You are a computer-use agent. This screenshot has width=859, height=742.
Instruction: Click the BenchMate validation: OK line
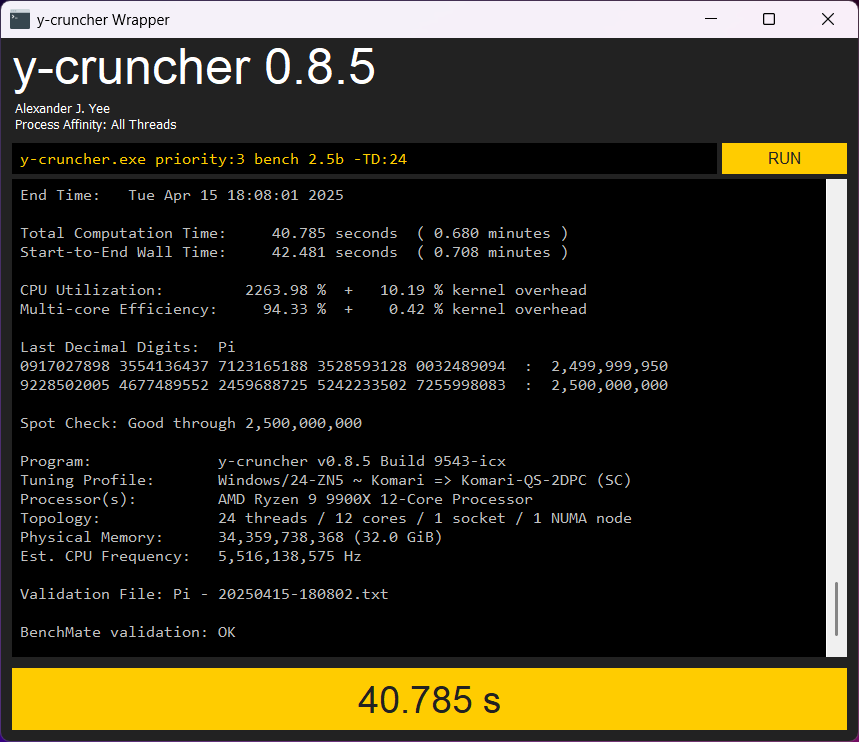point(128,632)
